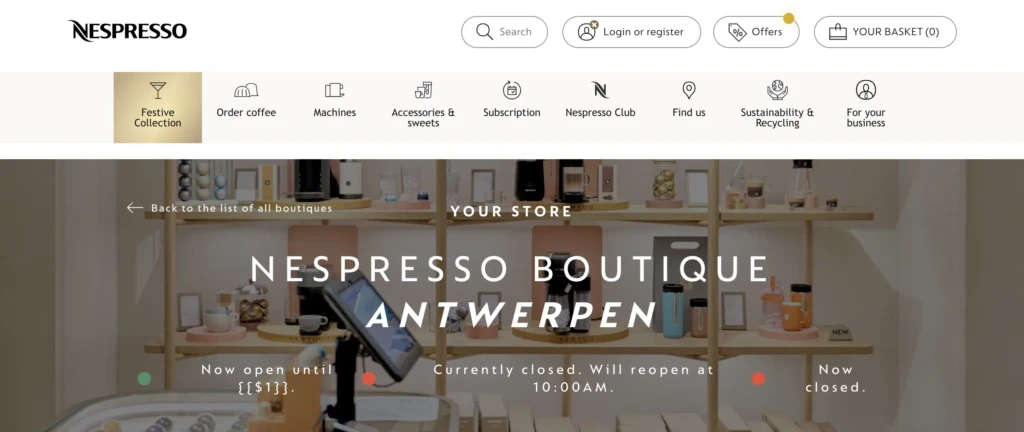Click the coffee machine icon above Machines
Viewport: 1024px width, 432px height.
pyautogui.click(x=334, y=90)
